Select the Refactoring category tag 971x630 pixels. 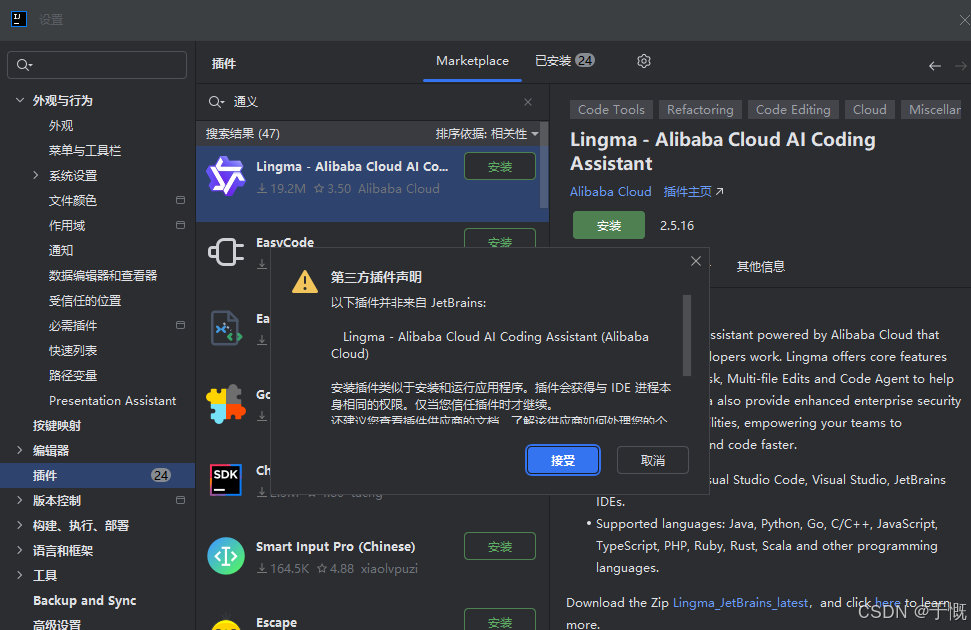(700, 110)
